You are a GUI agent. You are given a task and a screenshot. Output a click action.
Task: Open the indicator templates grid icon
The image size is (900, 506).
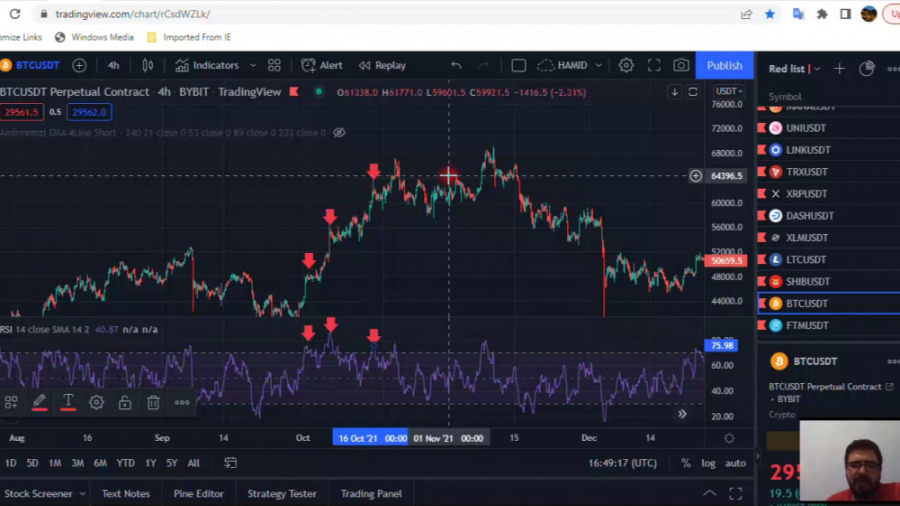click(274, 65)
